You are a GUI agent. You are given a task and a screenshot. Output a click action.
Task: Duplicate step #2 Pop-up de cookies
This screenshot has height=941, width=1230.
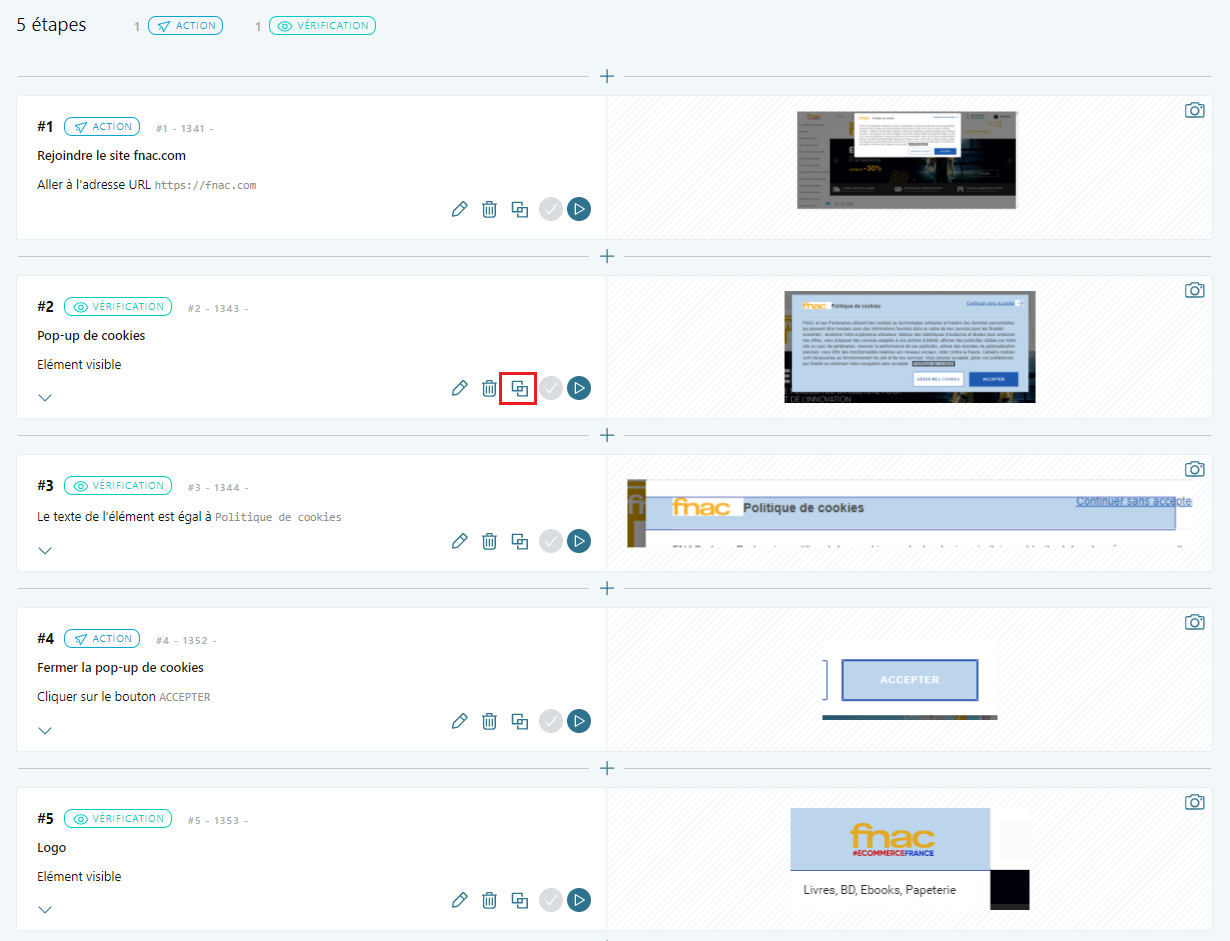[x=519, y=388]
